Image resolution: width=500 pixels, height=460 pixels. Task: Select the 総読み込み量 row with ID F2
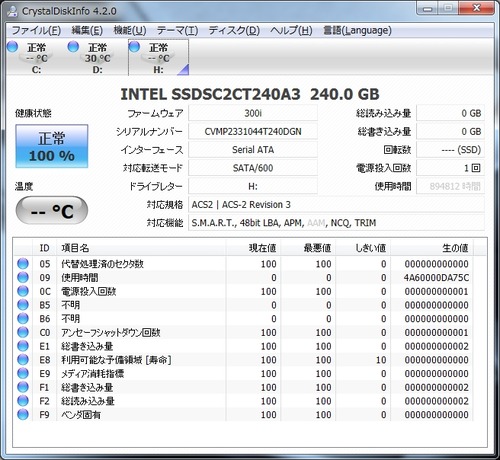(x=243, y=401)
